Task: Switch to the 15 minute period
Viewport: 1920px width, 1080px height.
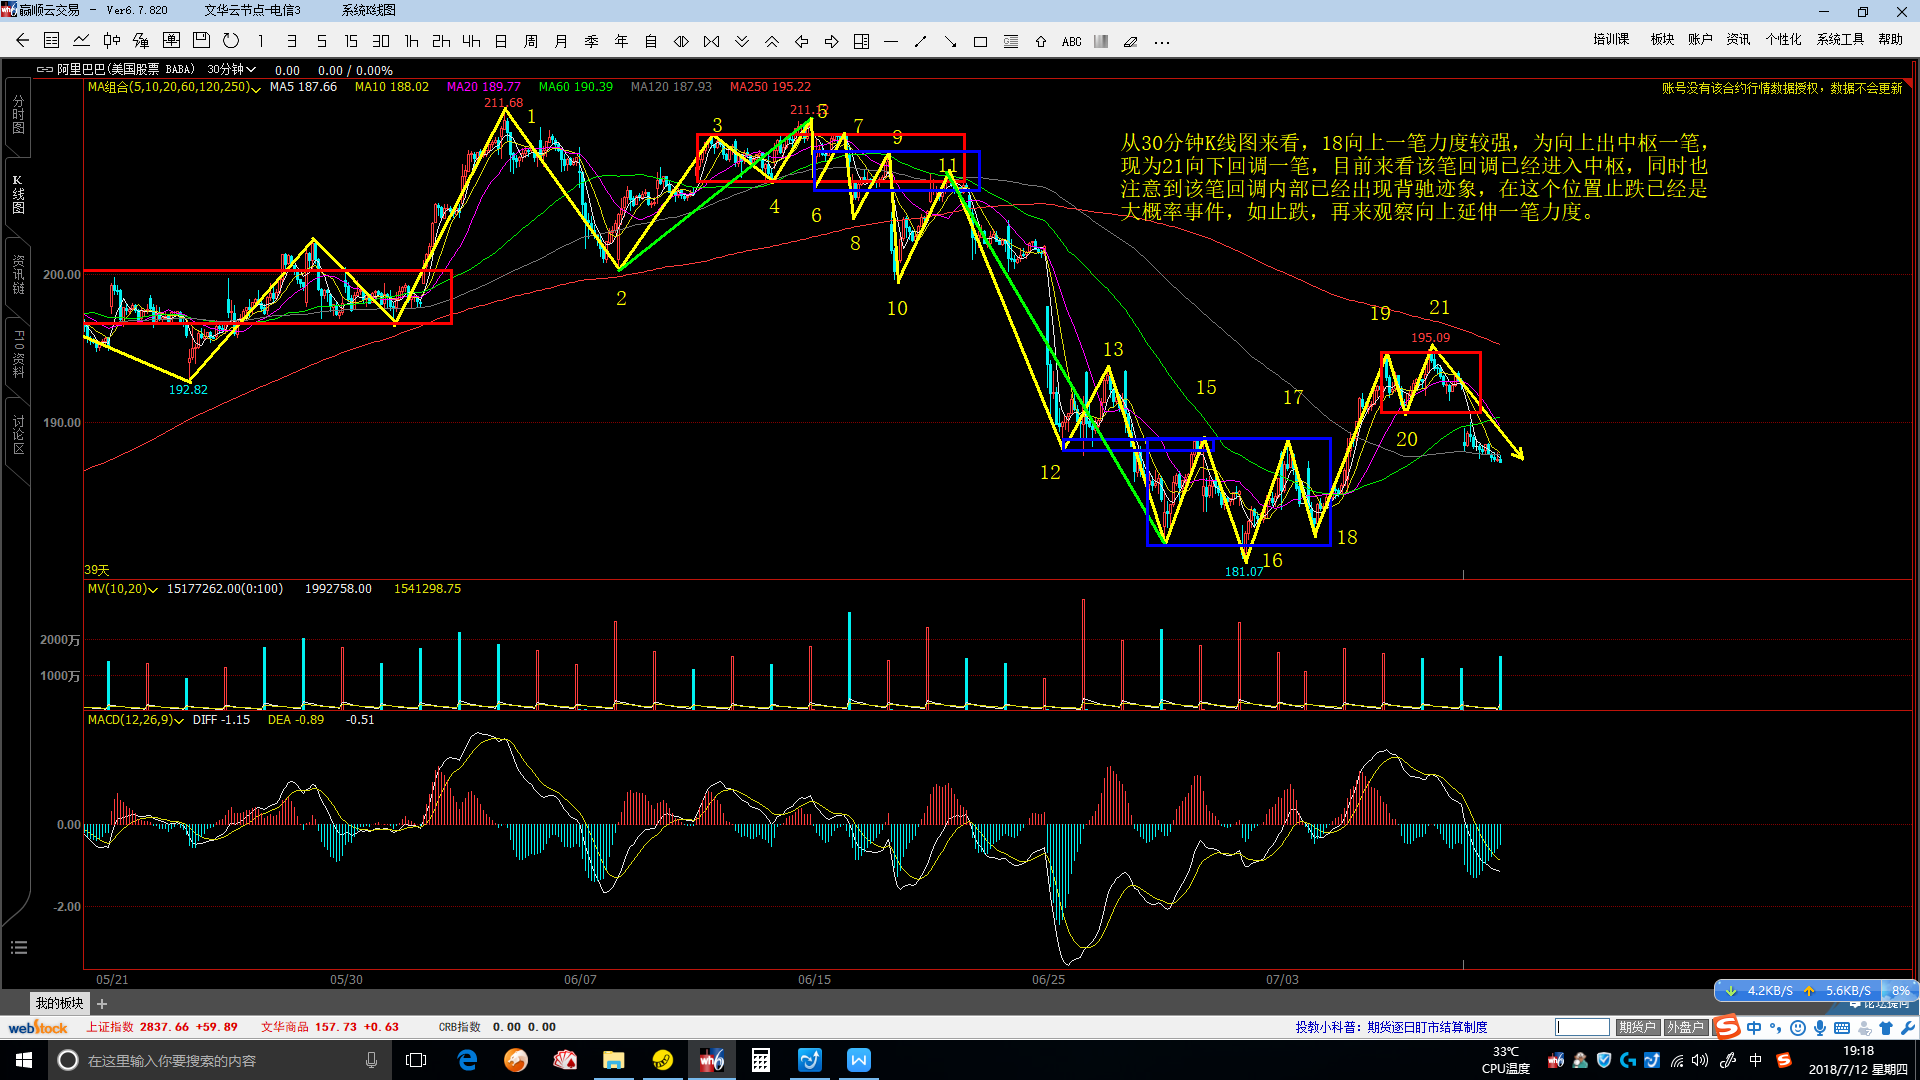Action: [x=351, y=41]
